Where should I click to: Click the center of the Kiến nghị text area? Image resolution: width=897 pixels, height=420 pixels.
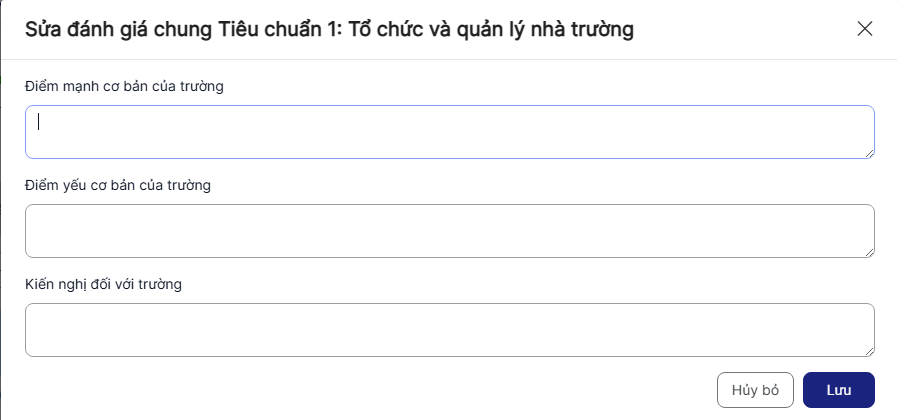click(449, 330)
